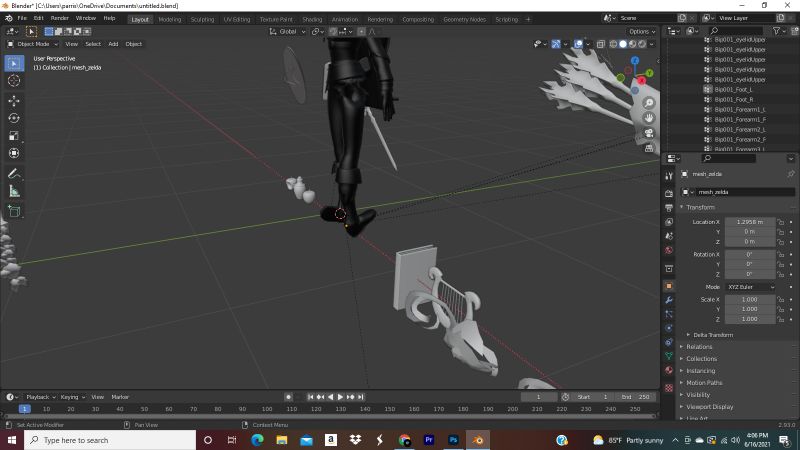Switch to the UV Editing workspace tab
The height and width of the screenshot is (450, 800).
click(x=237, y=19)
